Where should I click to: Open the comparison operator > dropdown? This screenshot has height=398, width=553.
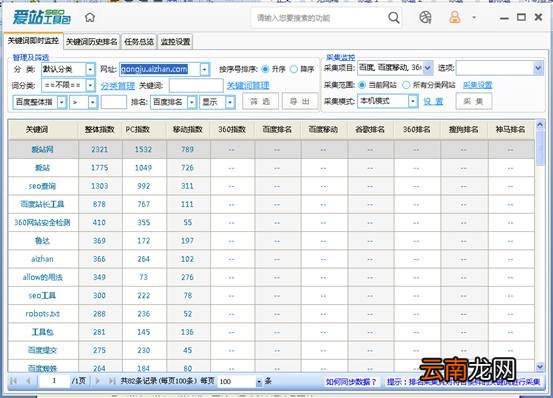coord(84,102)
